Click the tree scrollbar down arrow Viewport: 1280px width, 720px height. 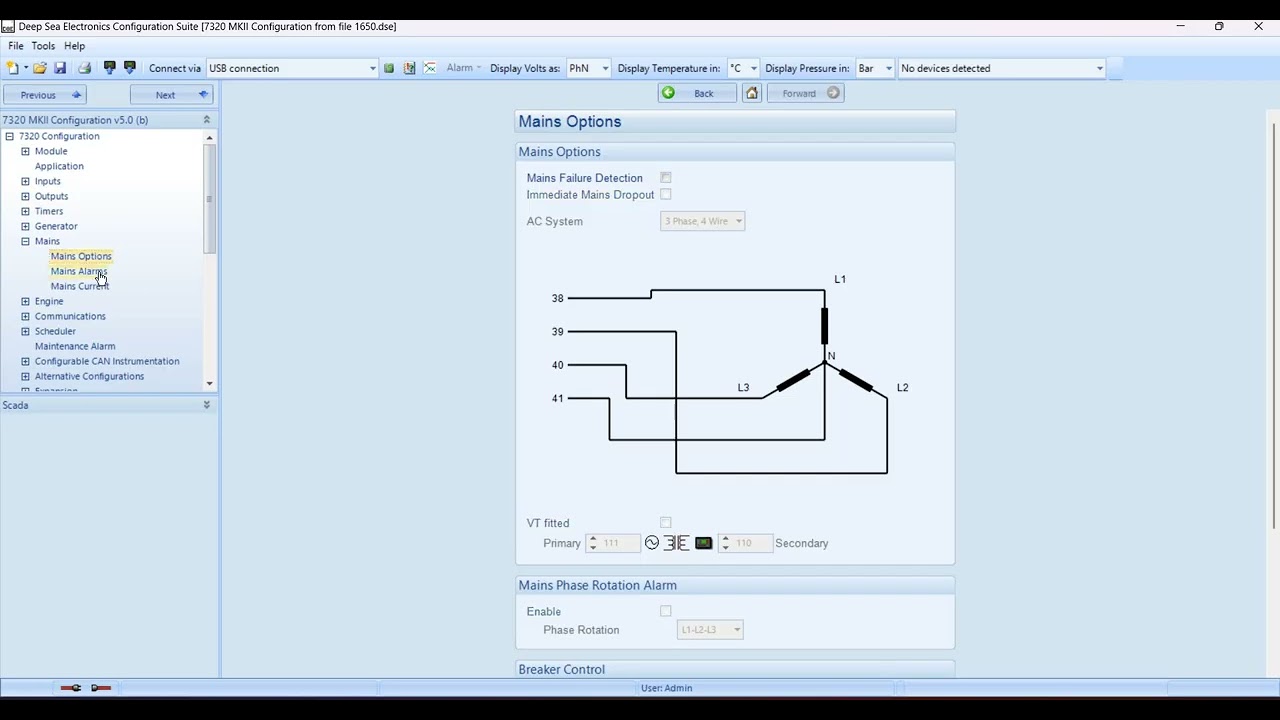click(209, 383)
